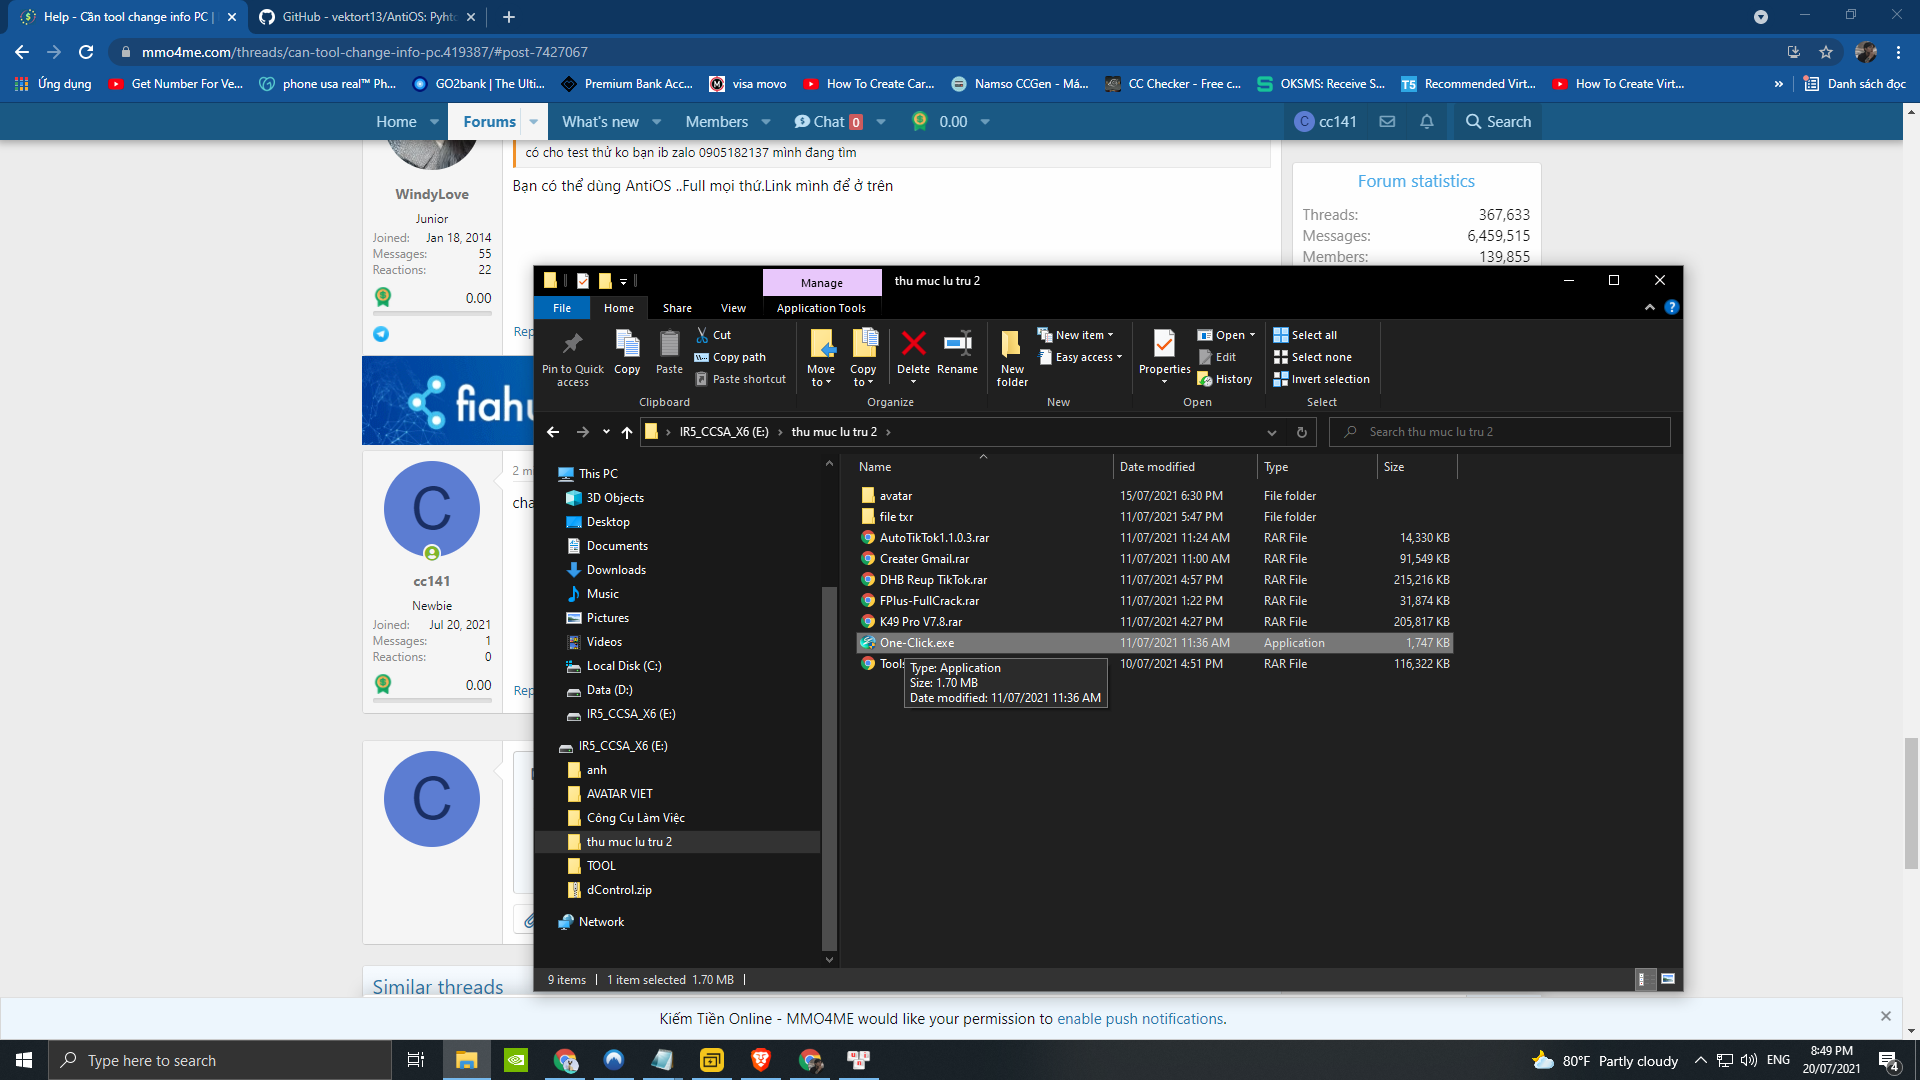This screenshot has height=1080, width=1920.
Task: Create a new folder via the ribbon
Action: (x=1011, y=355)
